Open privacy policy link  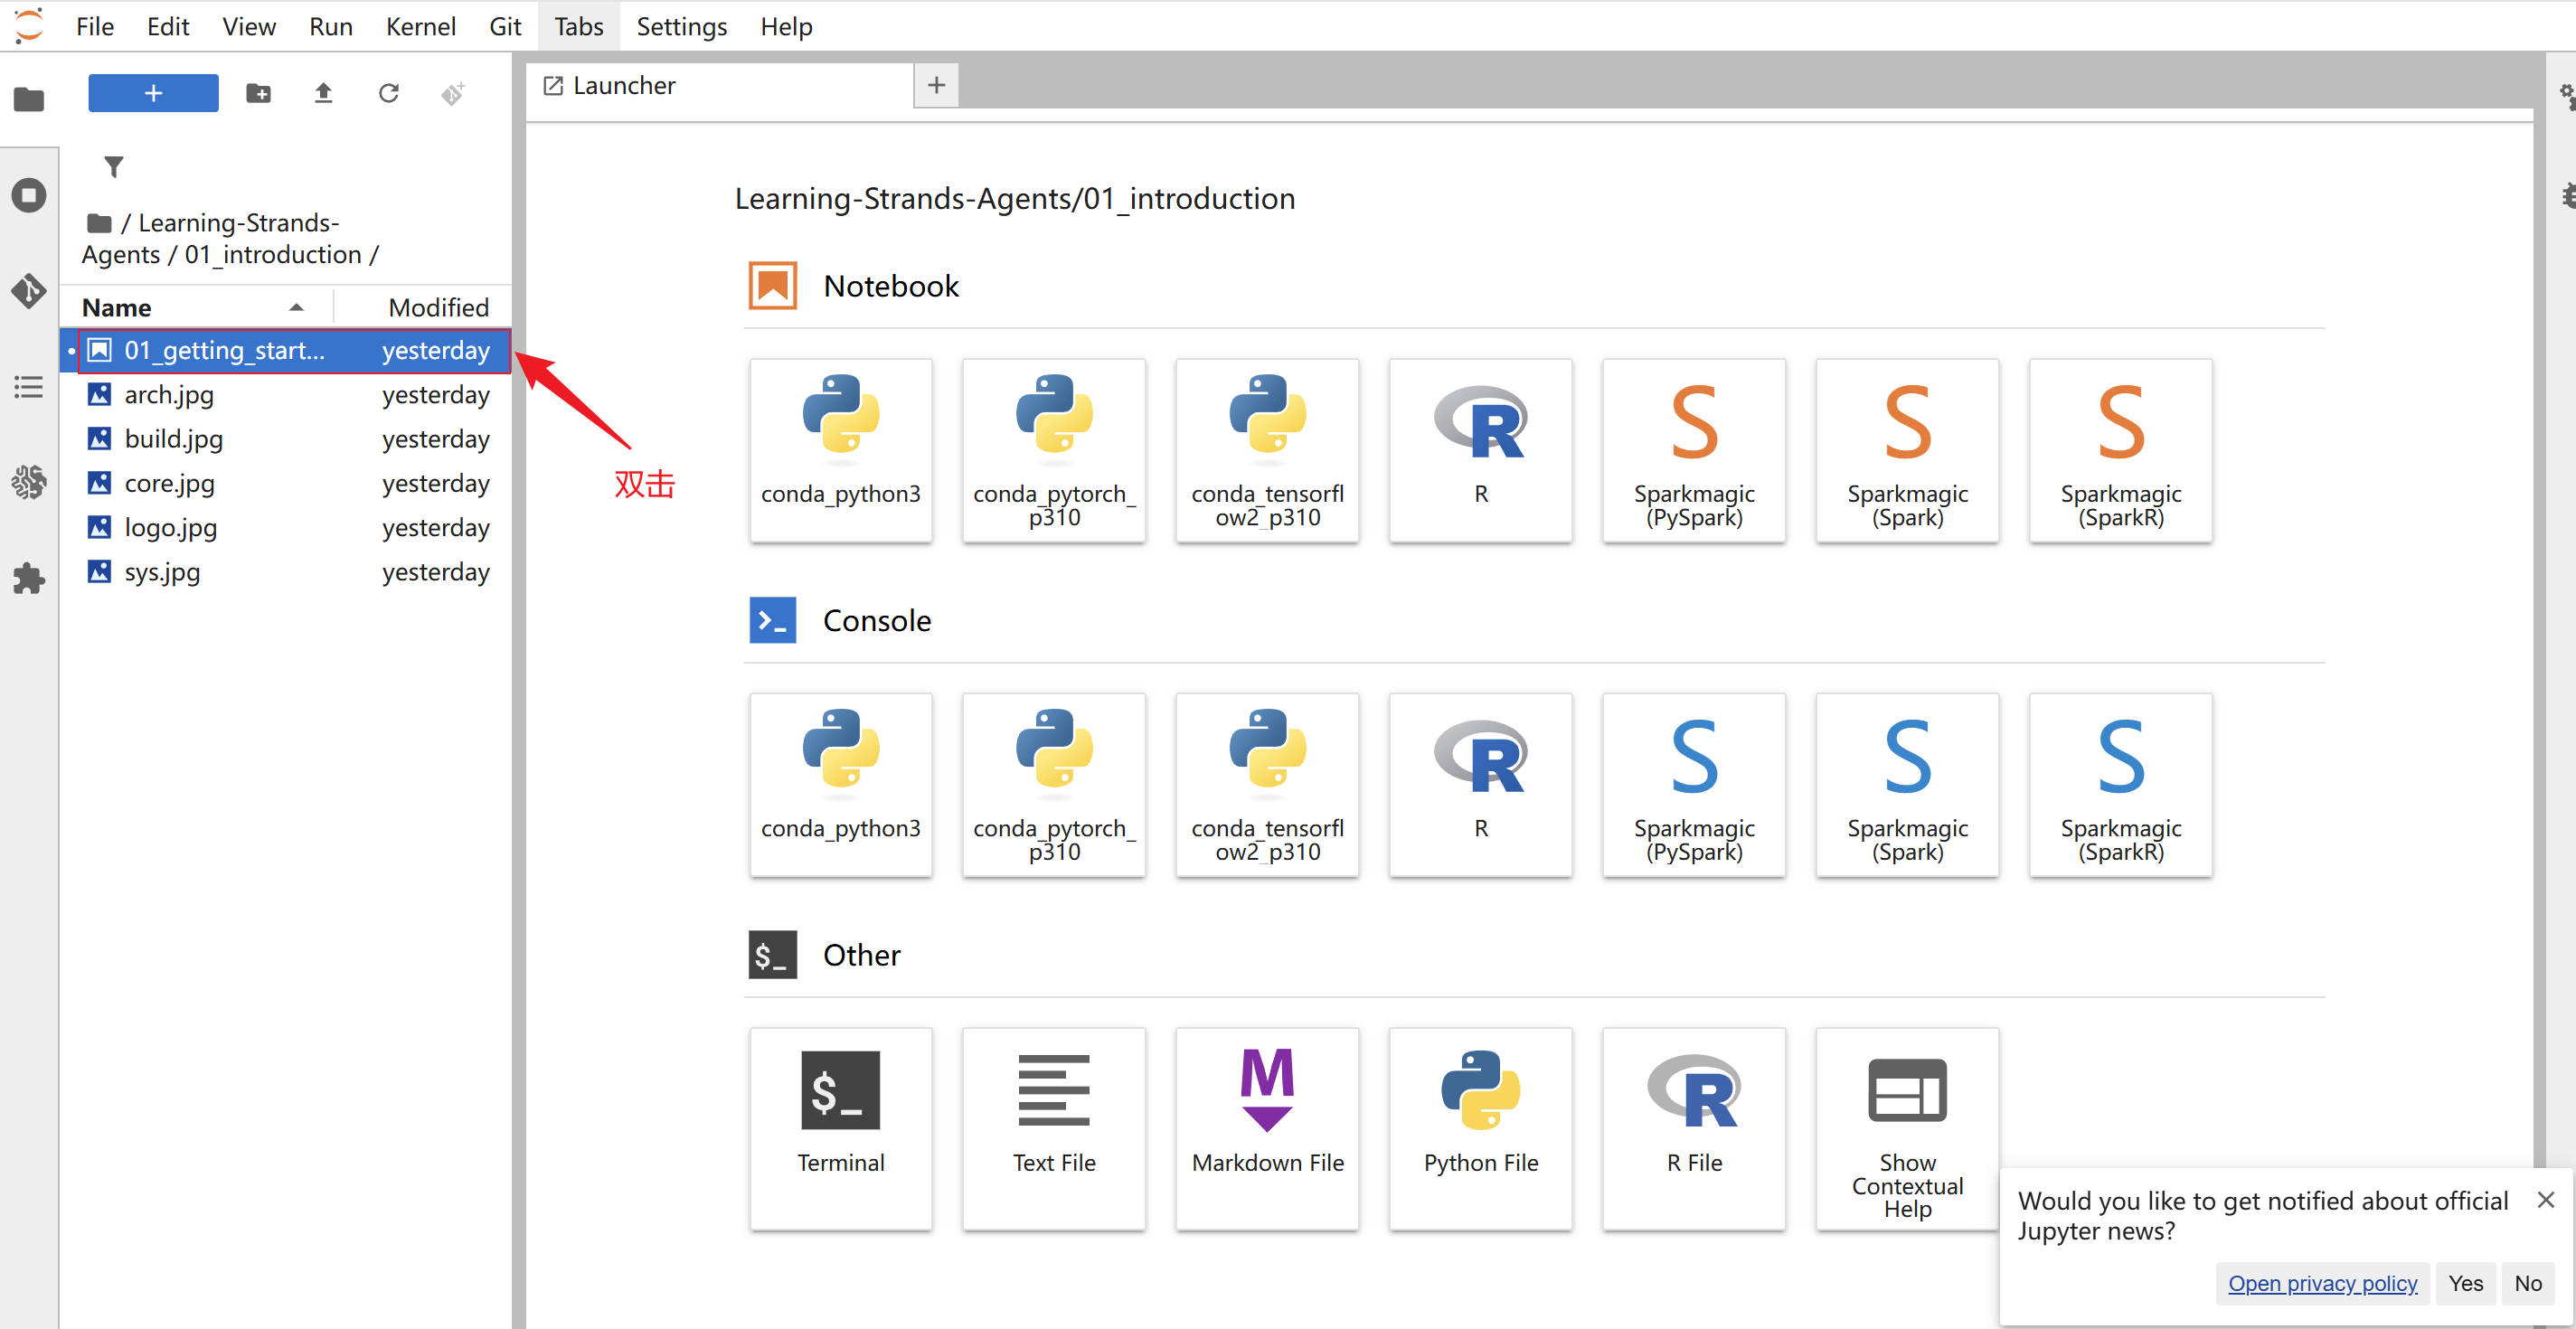[x=2322, y=1283]
